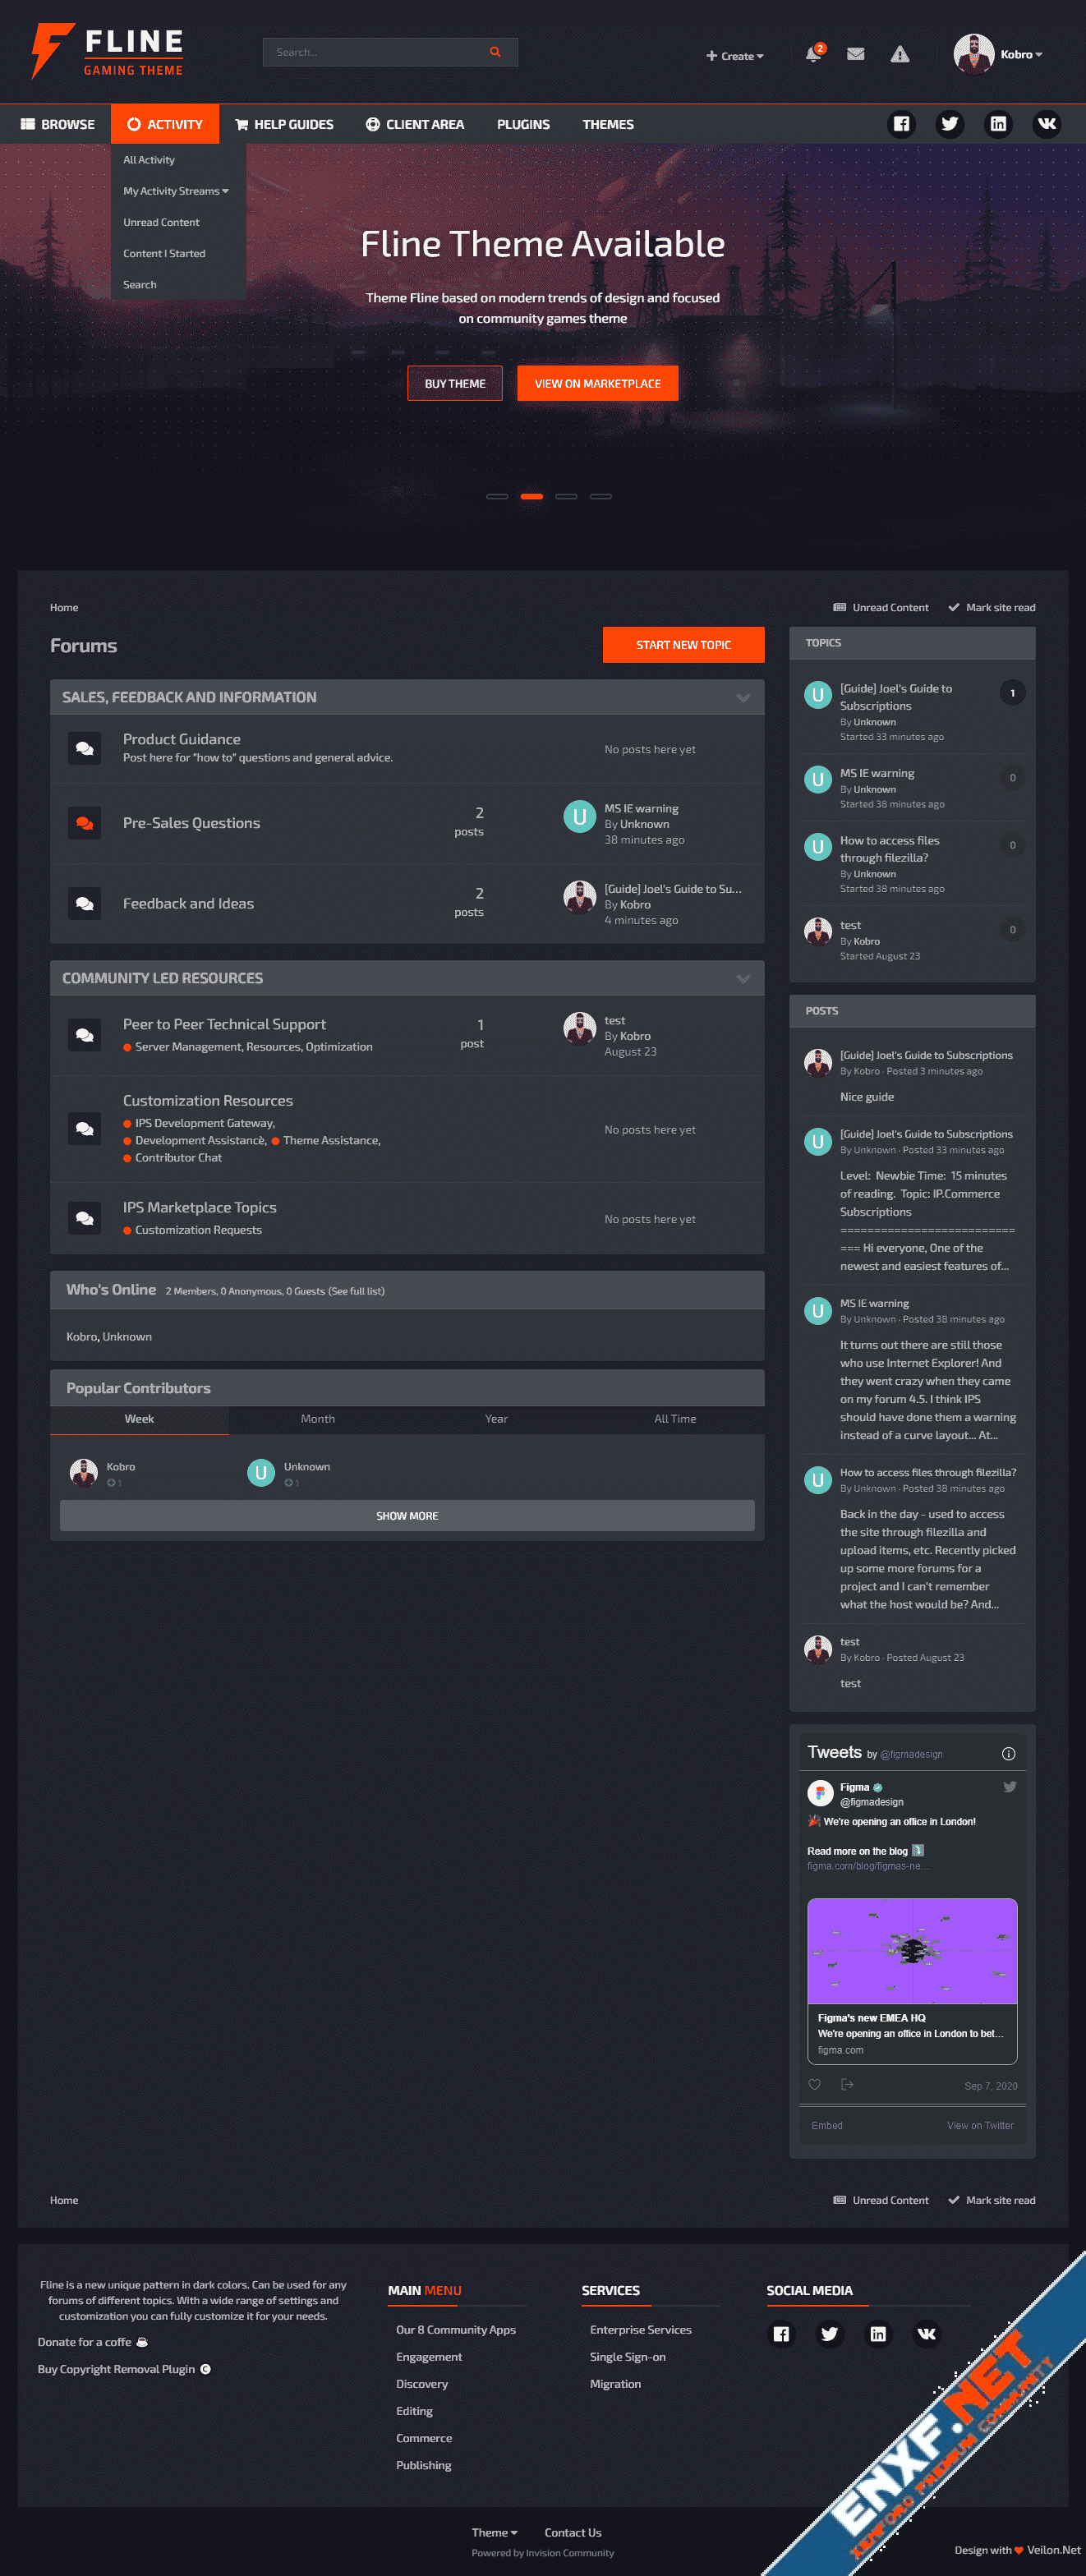Go to the third slider indicator
Image resolution: width=1086 pixels, height=2576 pixels.
[x=566, y=496]
